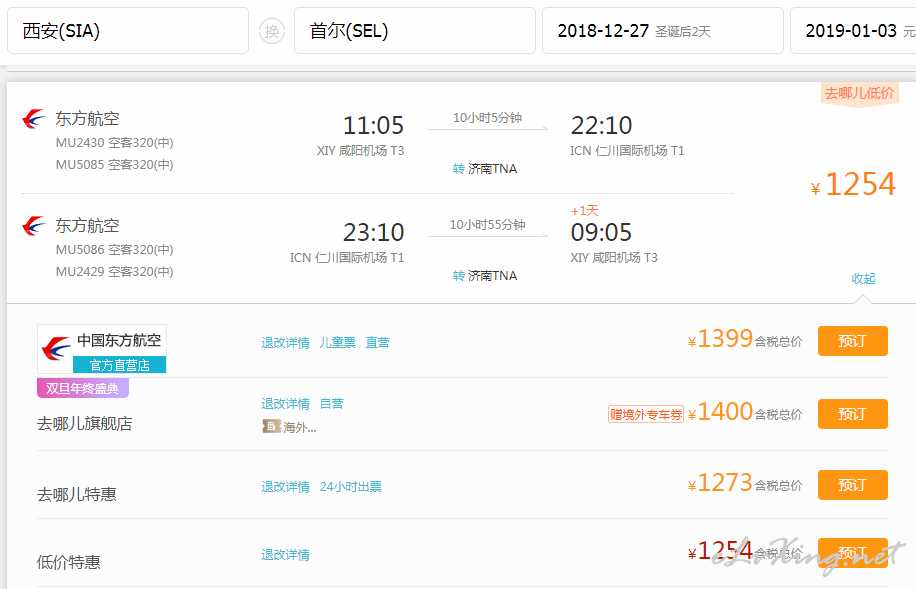916x589 pixels.
Task: Swap departure and destination cities
Action: (x=272, y=31)
